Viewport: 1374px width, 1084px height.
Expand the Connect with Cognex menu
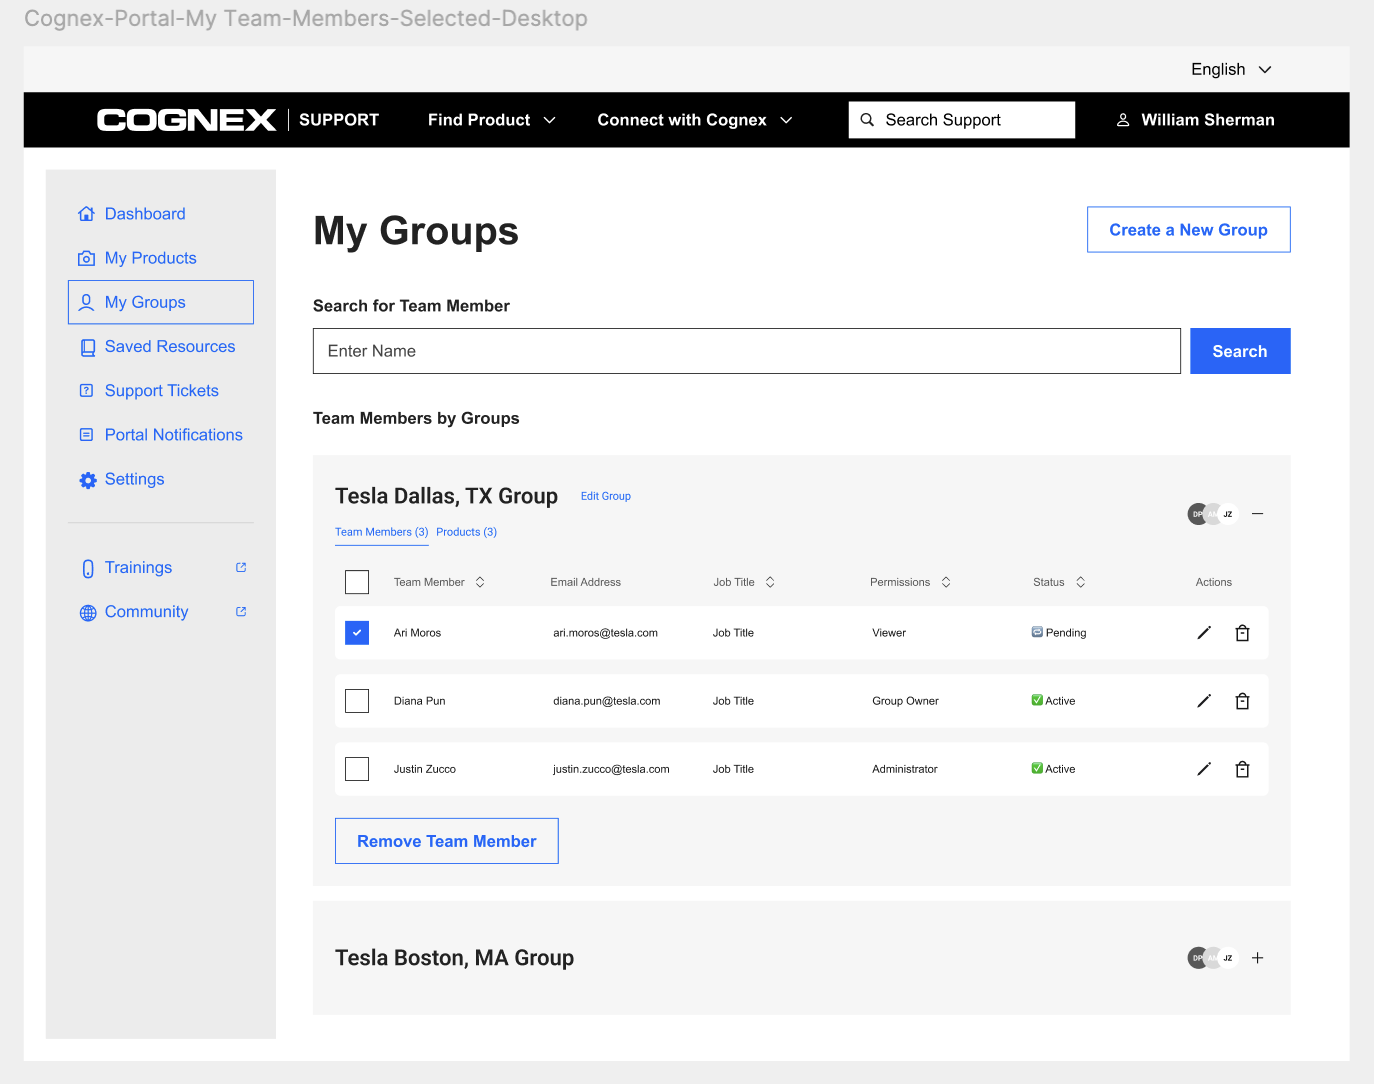point(695,120)
